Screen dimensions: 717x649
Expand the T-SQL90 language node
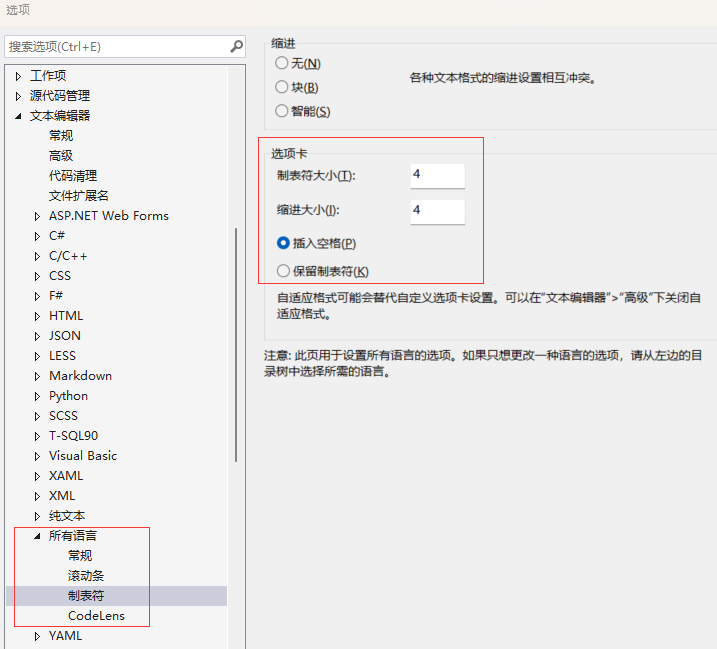point(37,436)
